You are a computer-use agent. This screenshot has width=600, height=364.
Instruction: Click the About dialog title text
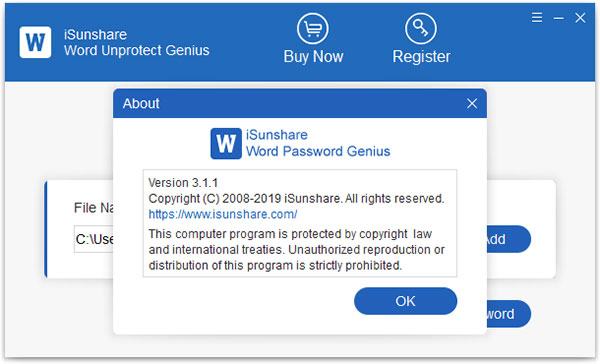coord(141,103)
